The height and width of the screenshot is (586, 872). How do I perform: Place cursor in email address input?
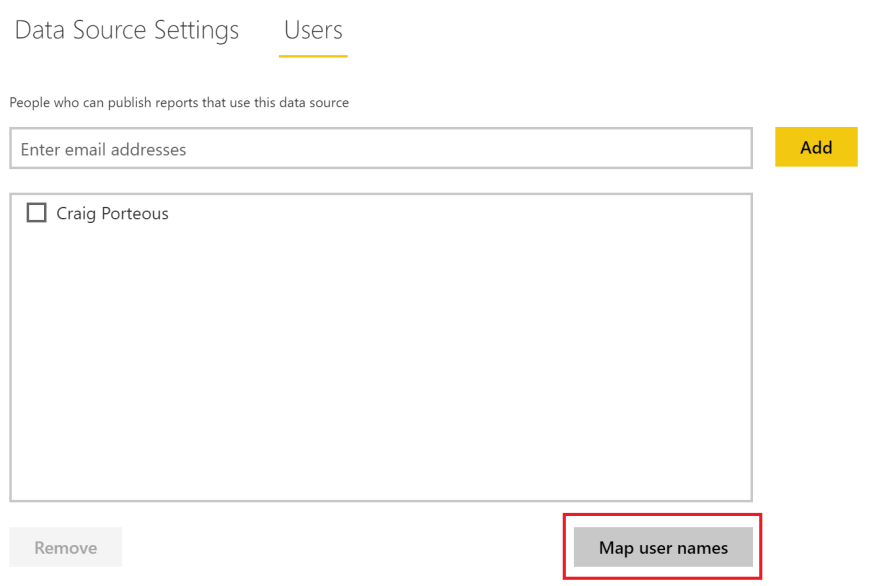coord(380,149)
